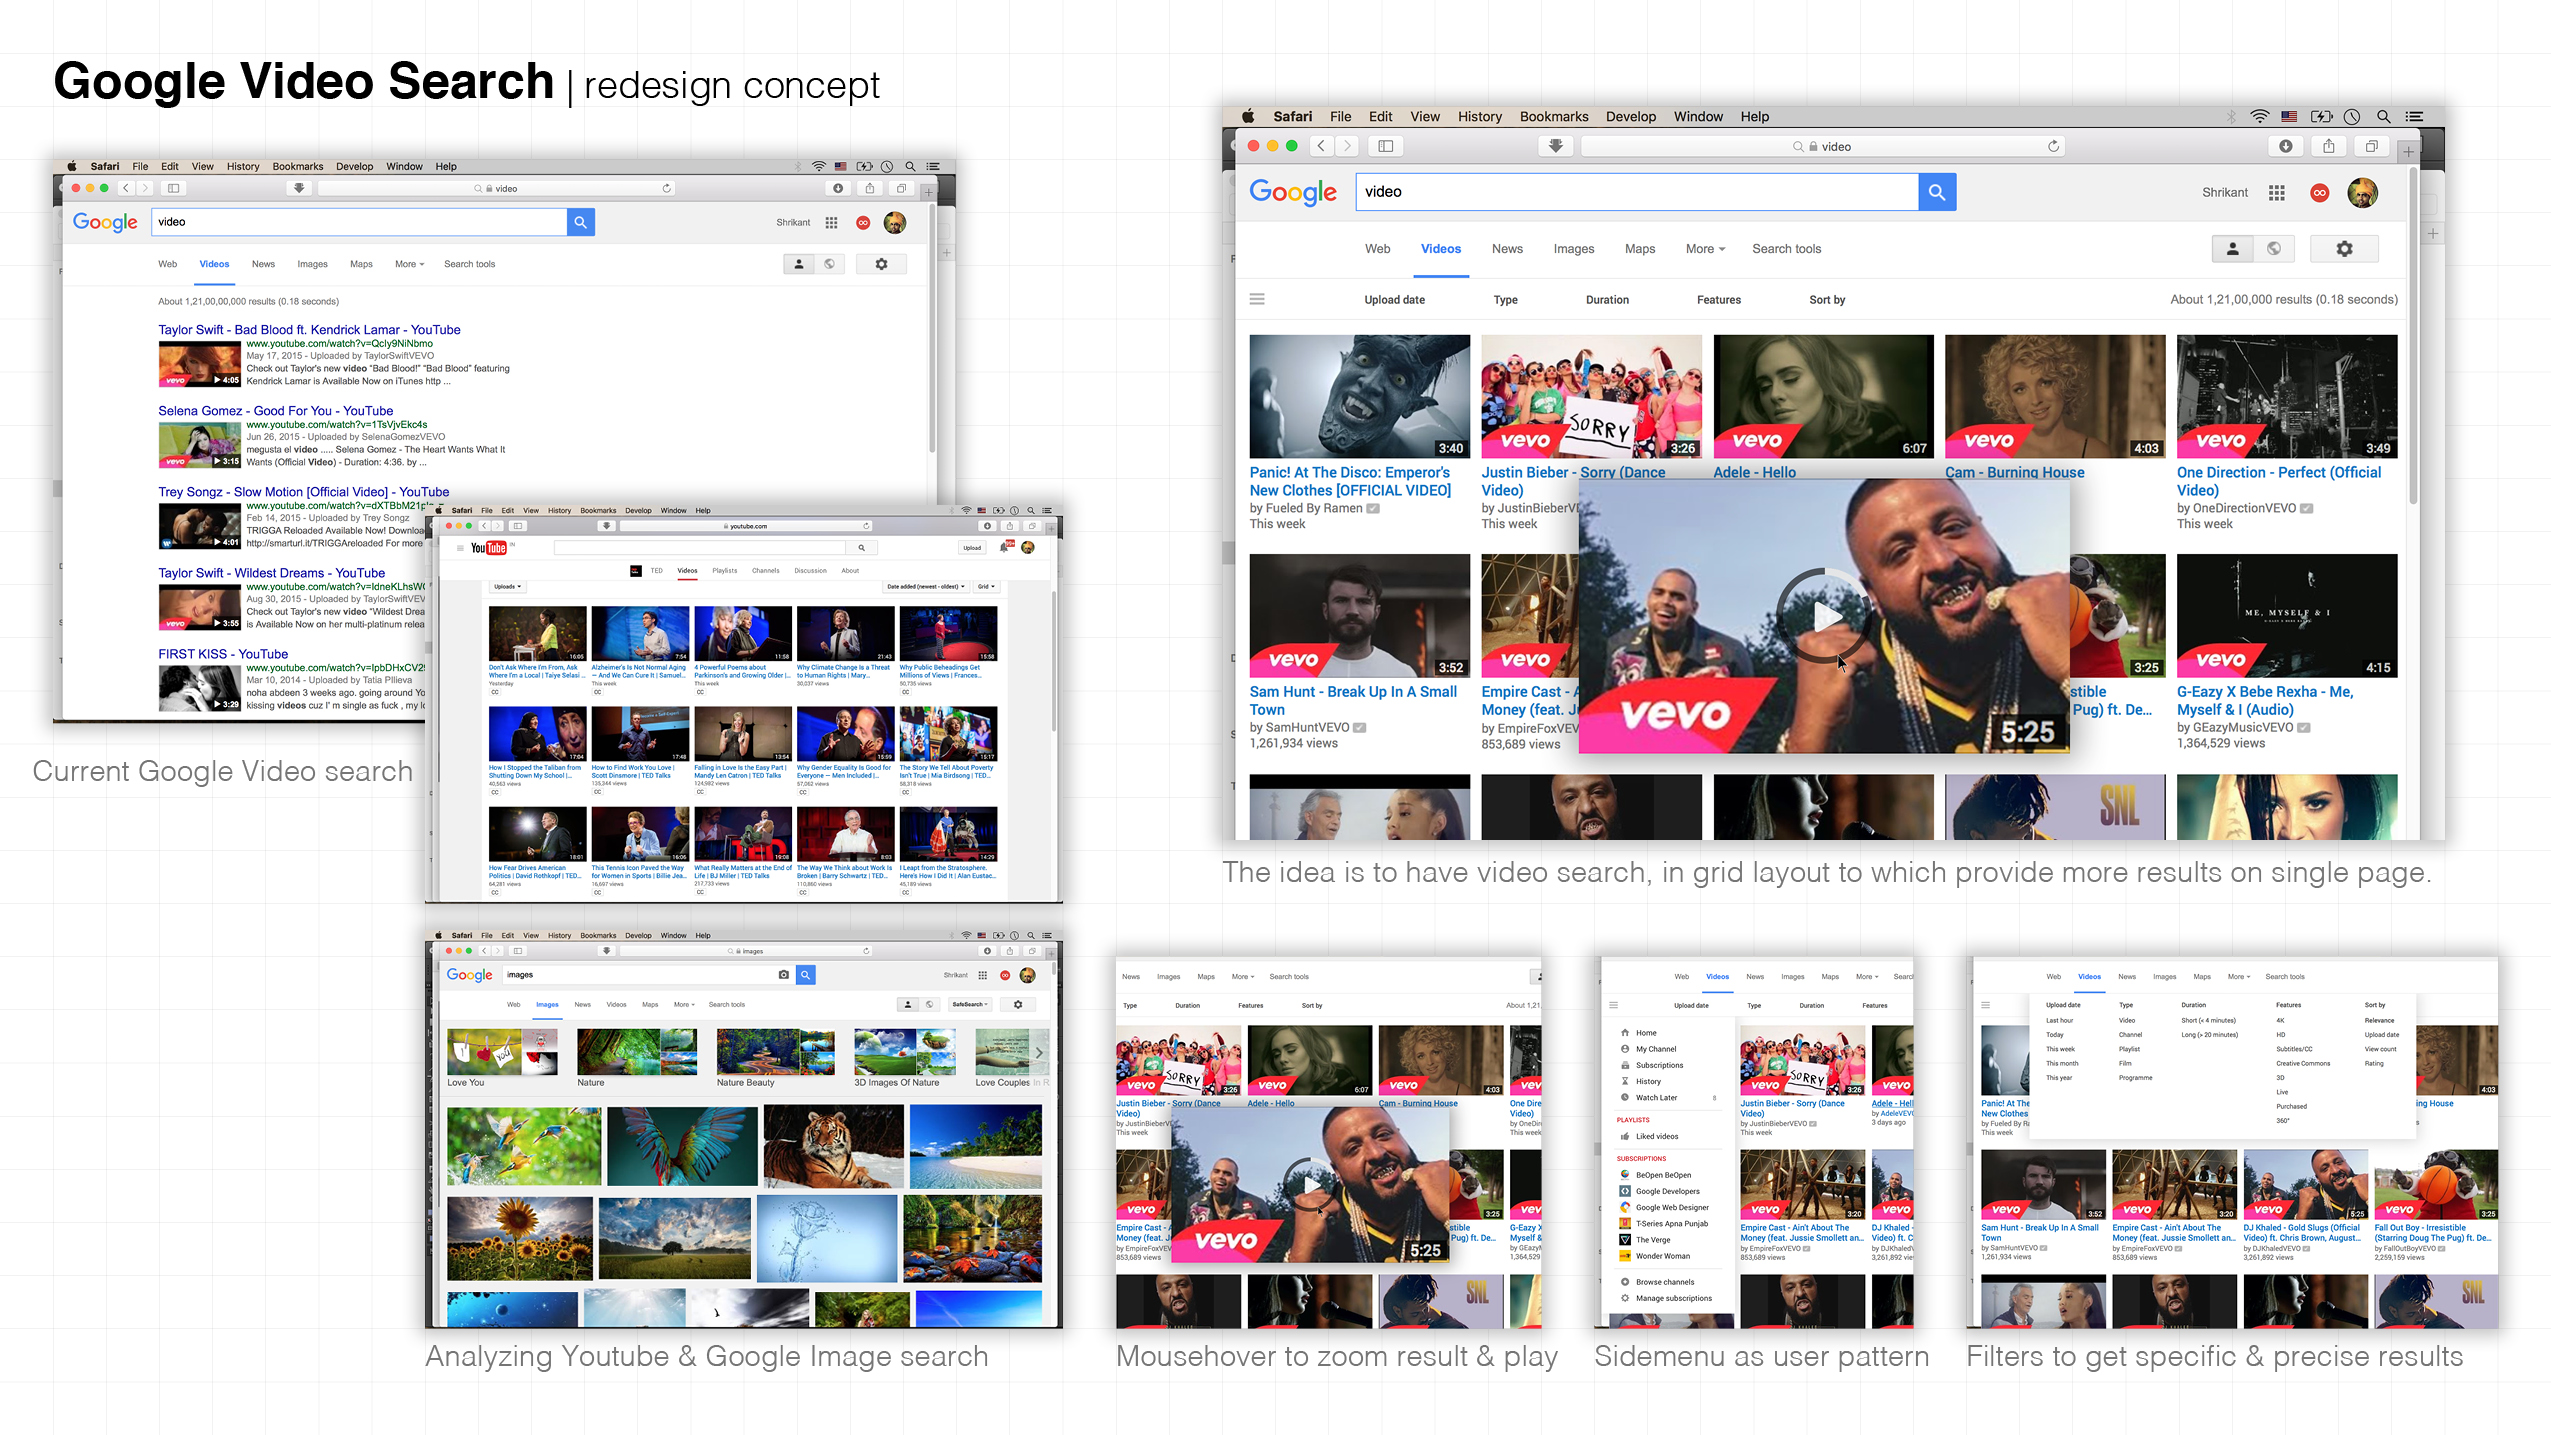Toggle personal results person button in the large redesign window
Viewport: 2551px width, 1435px height.
[2232, 249]
